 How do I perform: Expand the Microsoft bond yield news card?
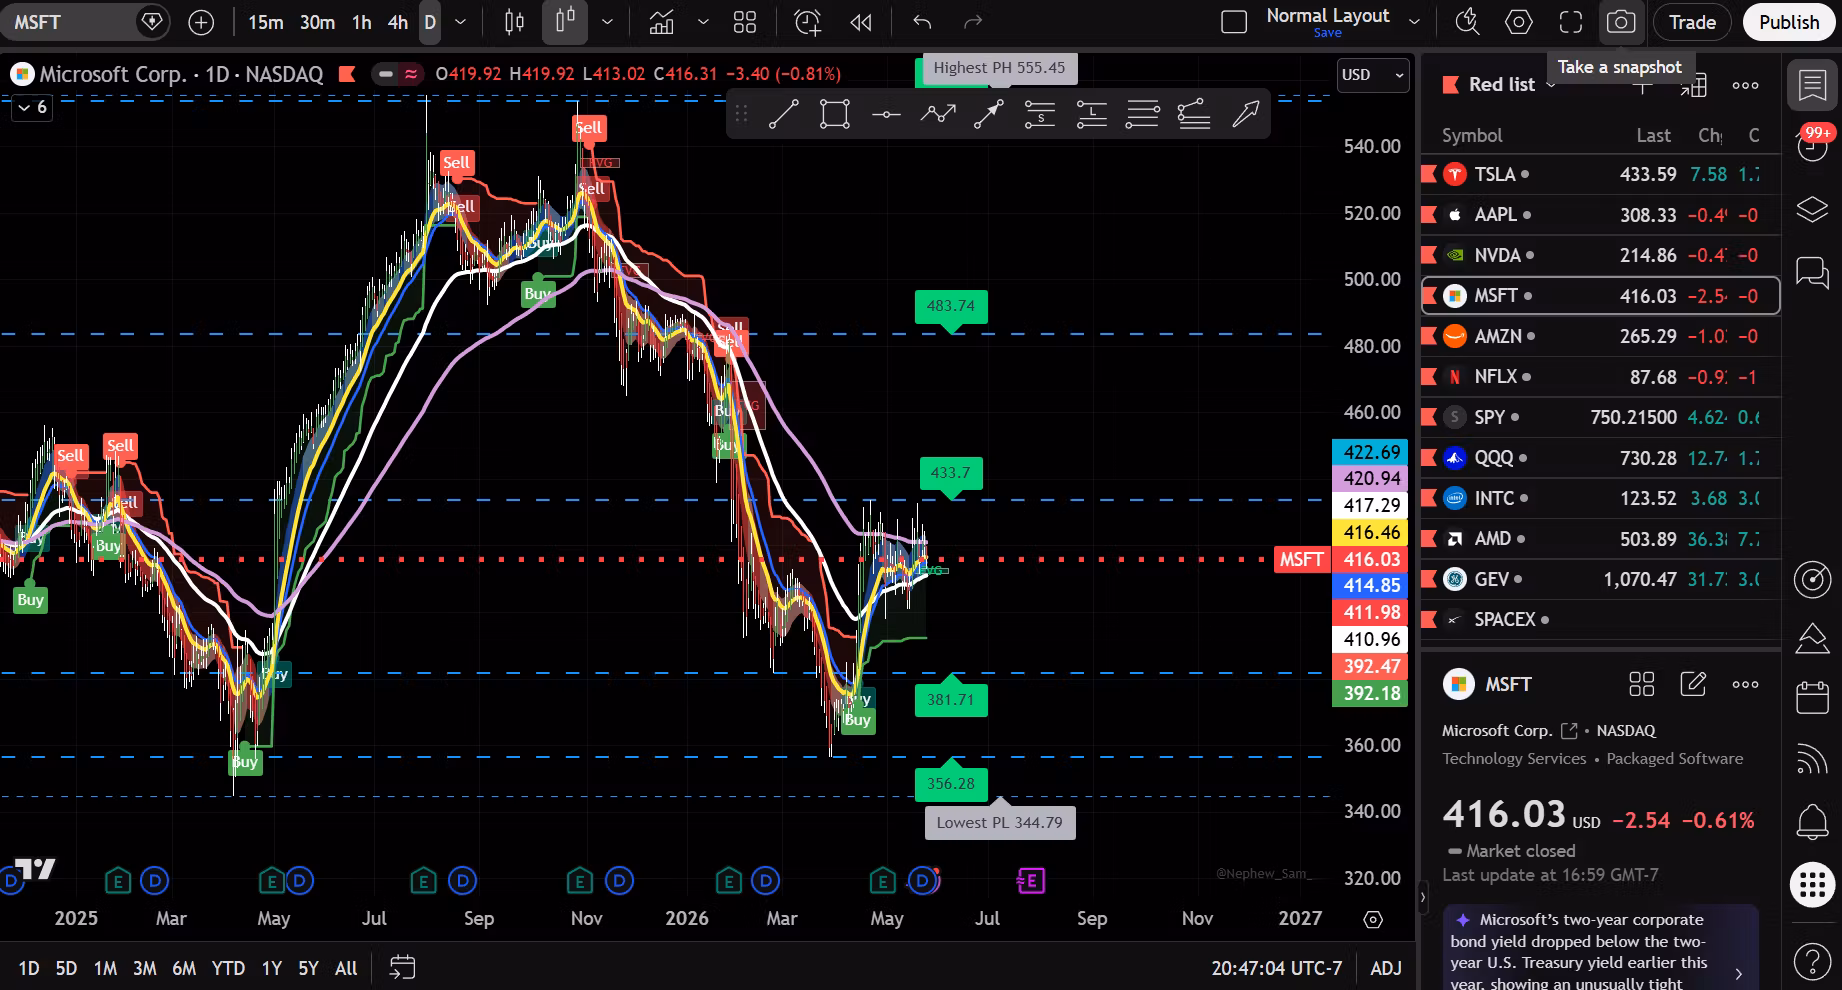(1600, 947)
